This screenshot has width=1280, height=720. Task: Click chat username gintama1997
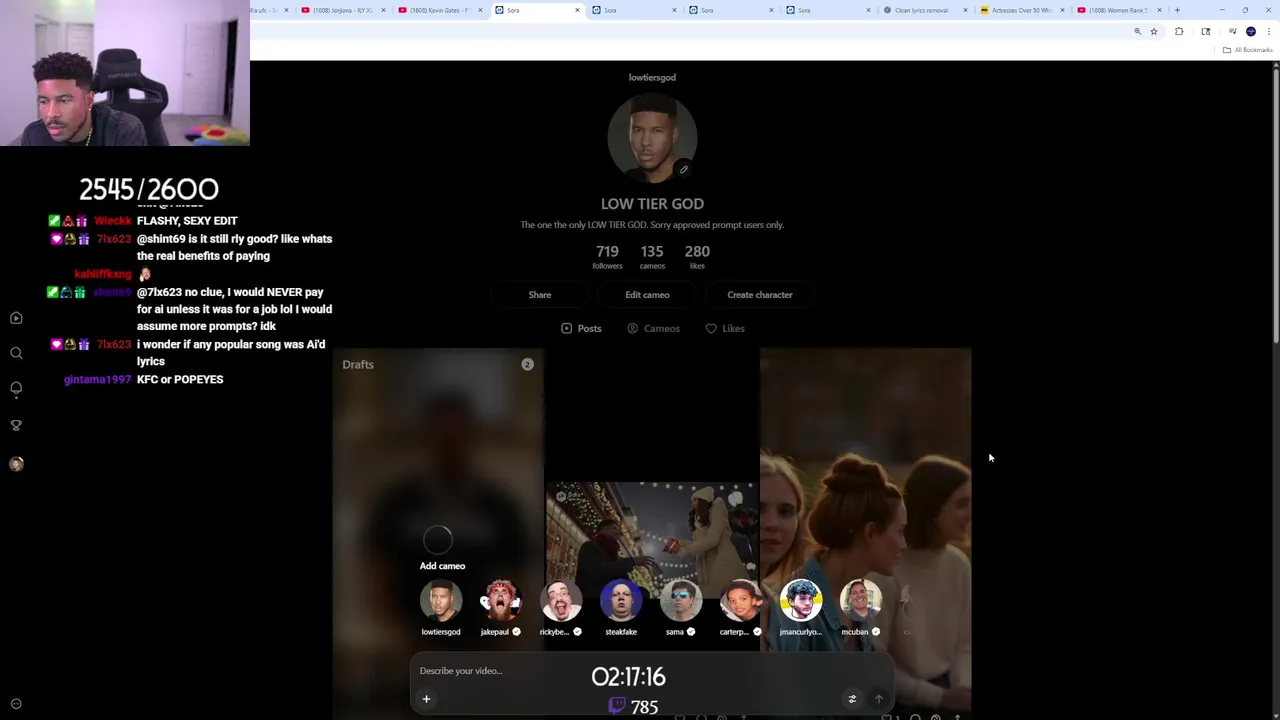pos(97,379)
